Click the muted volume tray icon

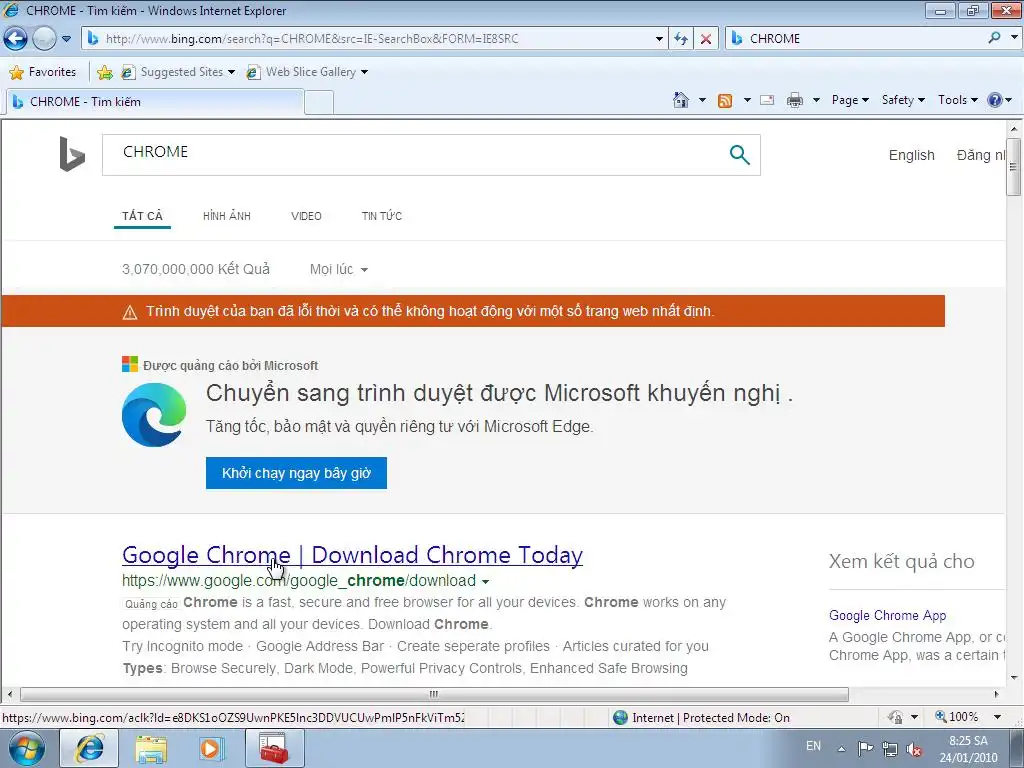click(914, 749)
